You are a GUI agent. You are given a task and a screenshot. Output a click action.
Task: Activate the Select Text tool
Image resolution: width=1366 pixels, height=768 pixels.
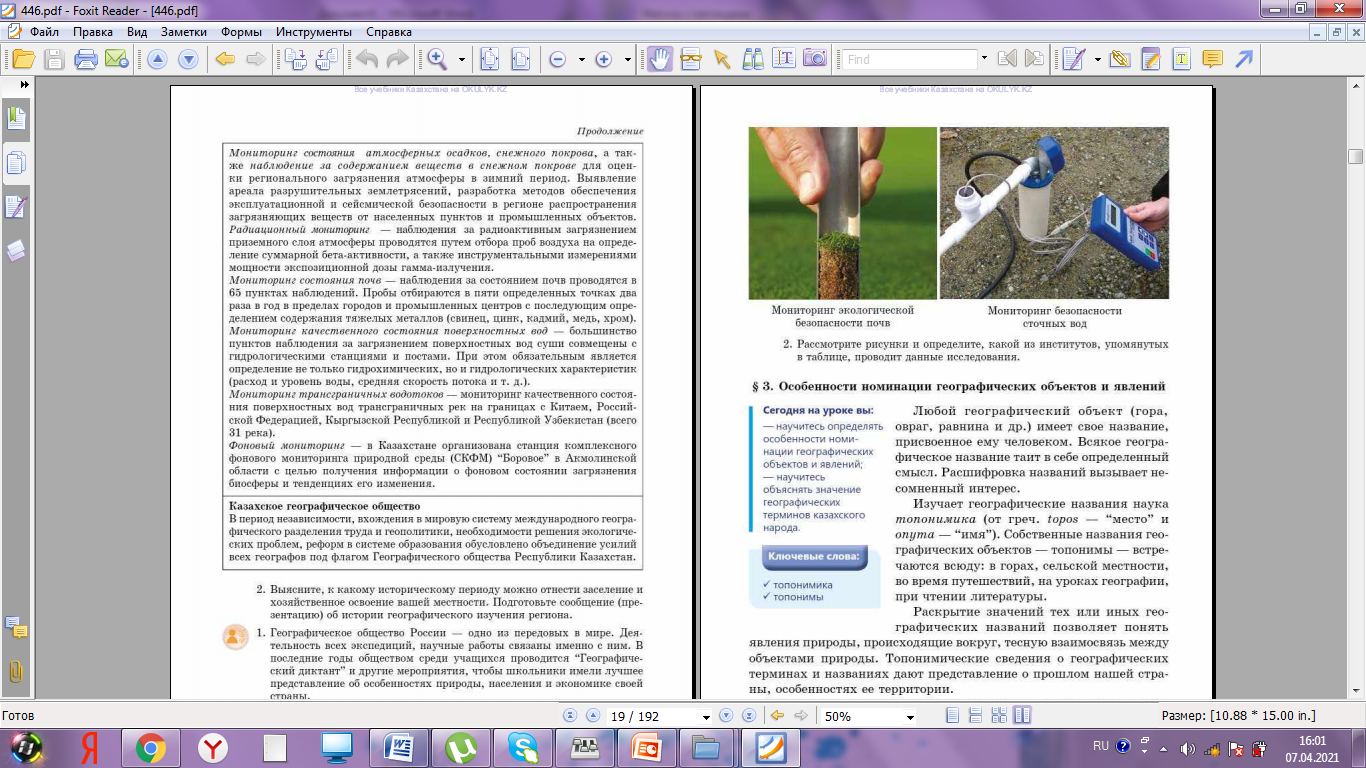click(x=784, y=59)
